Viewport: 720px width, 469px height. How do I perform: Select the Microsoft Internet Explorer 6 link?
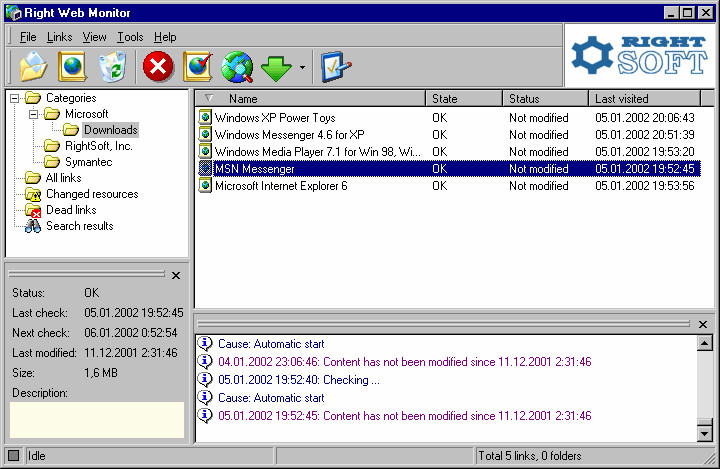281,186
